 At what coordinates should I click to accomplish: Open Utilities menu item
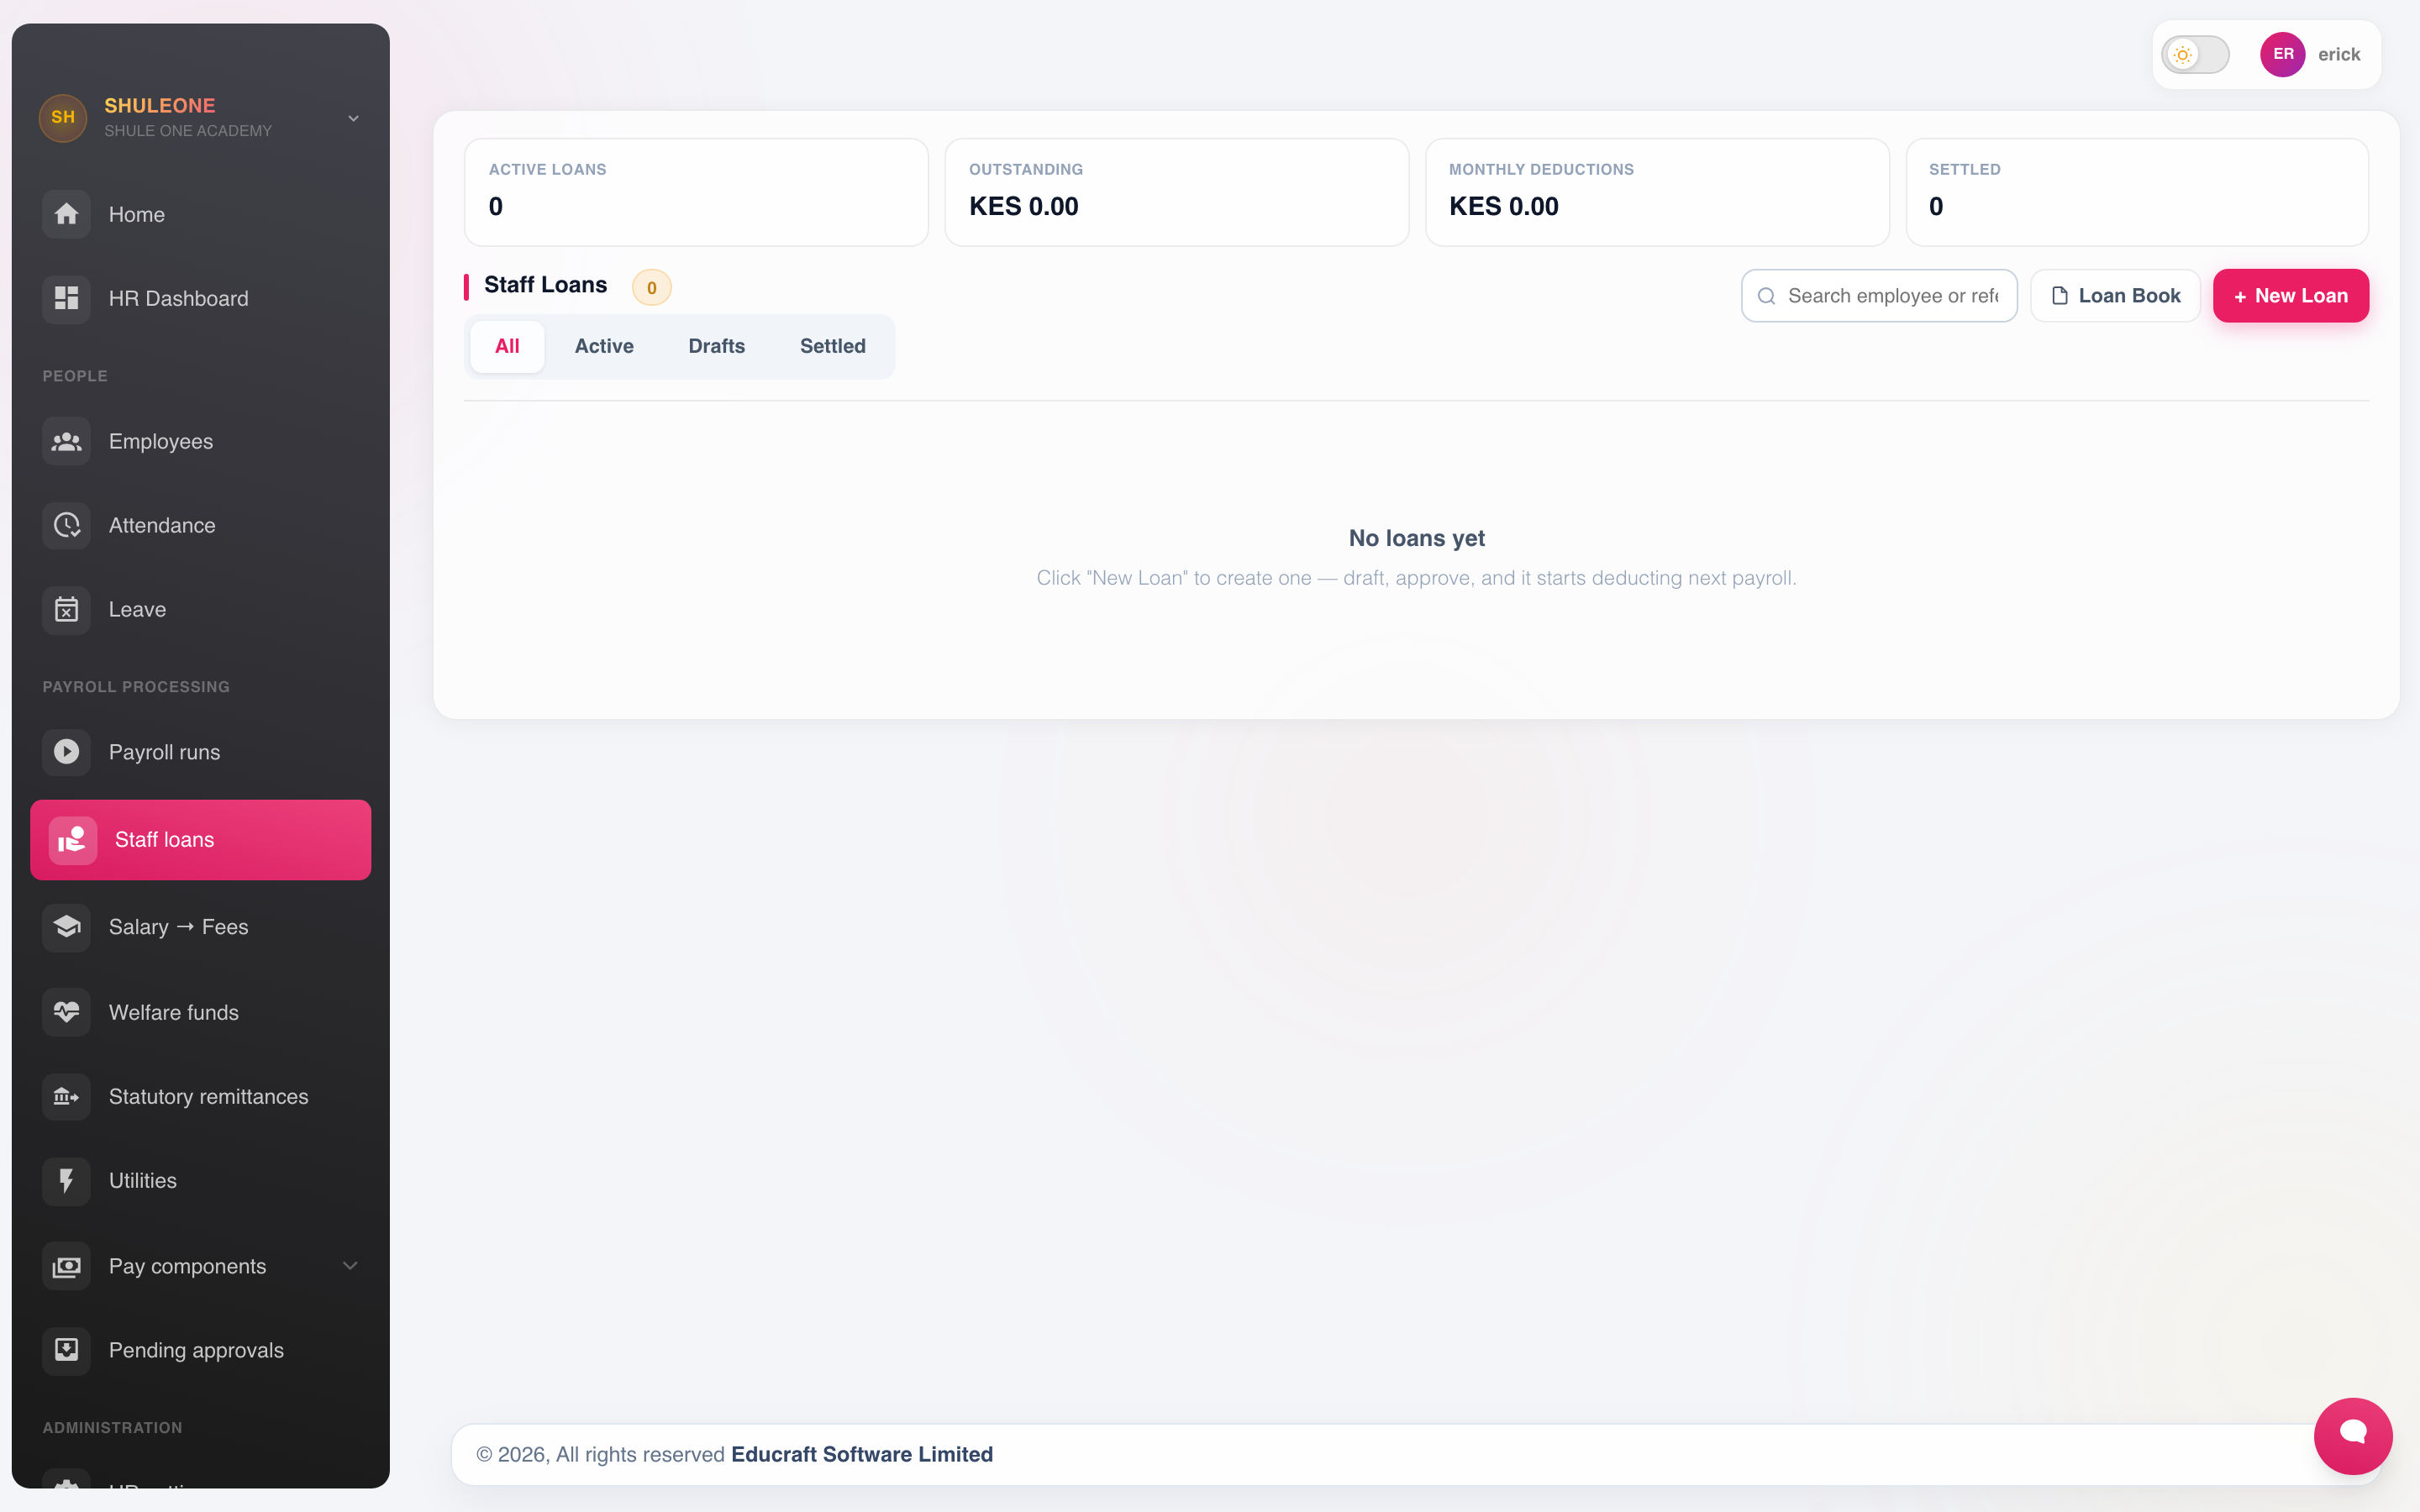click(201, 1181)
